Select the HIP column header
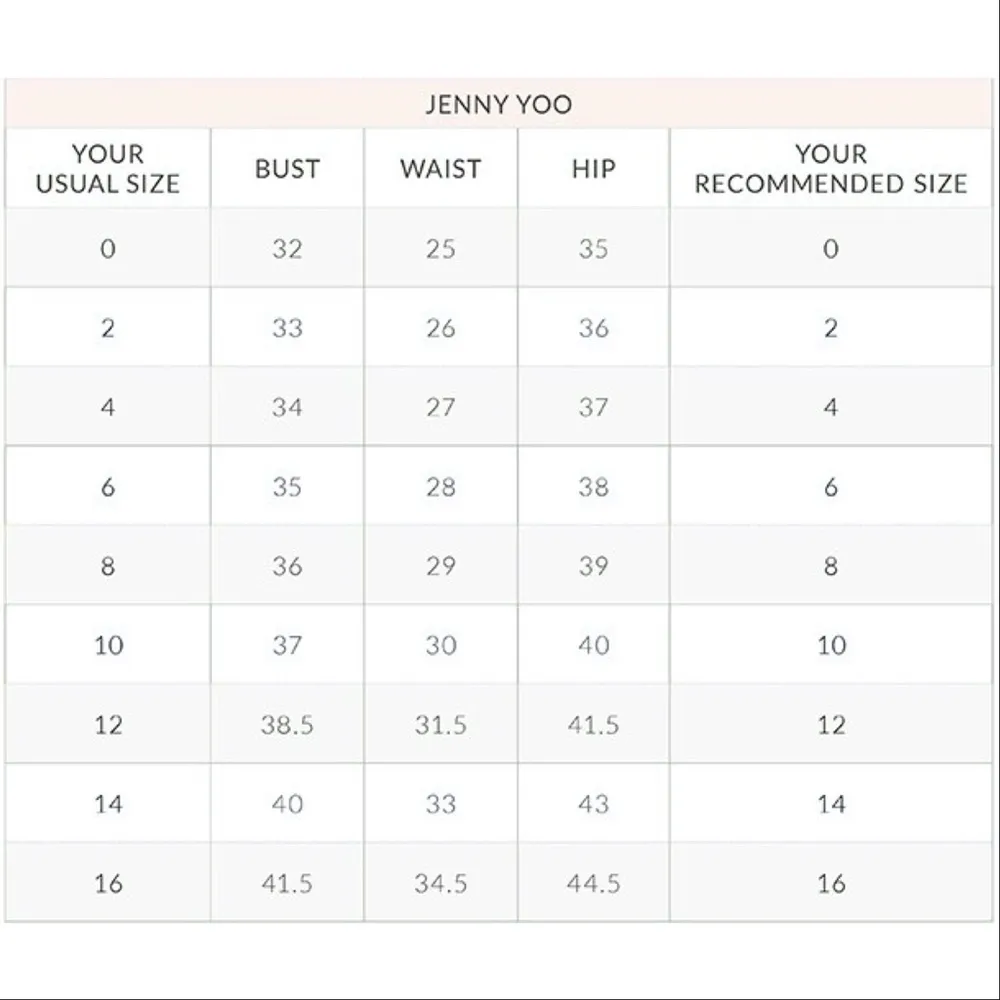1000x1000 pixels. pos(593,169)
